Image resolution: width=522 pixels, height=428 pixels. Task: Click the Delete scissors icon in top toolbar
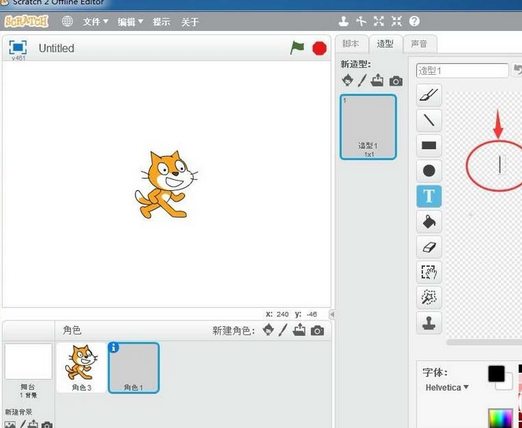[x=361, y=21]
